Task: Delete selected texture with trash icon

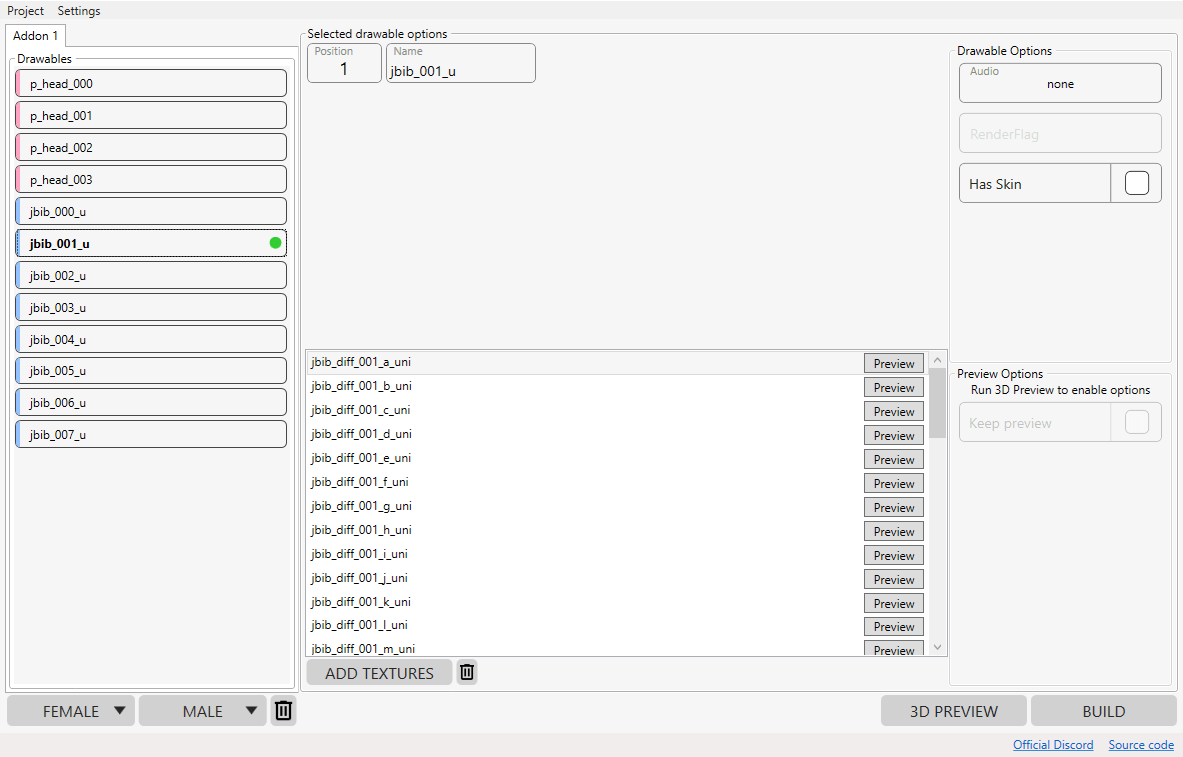Action: [467, 672]
